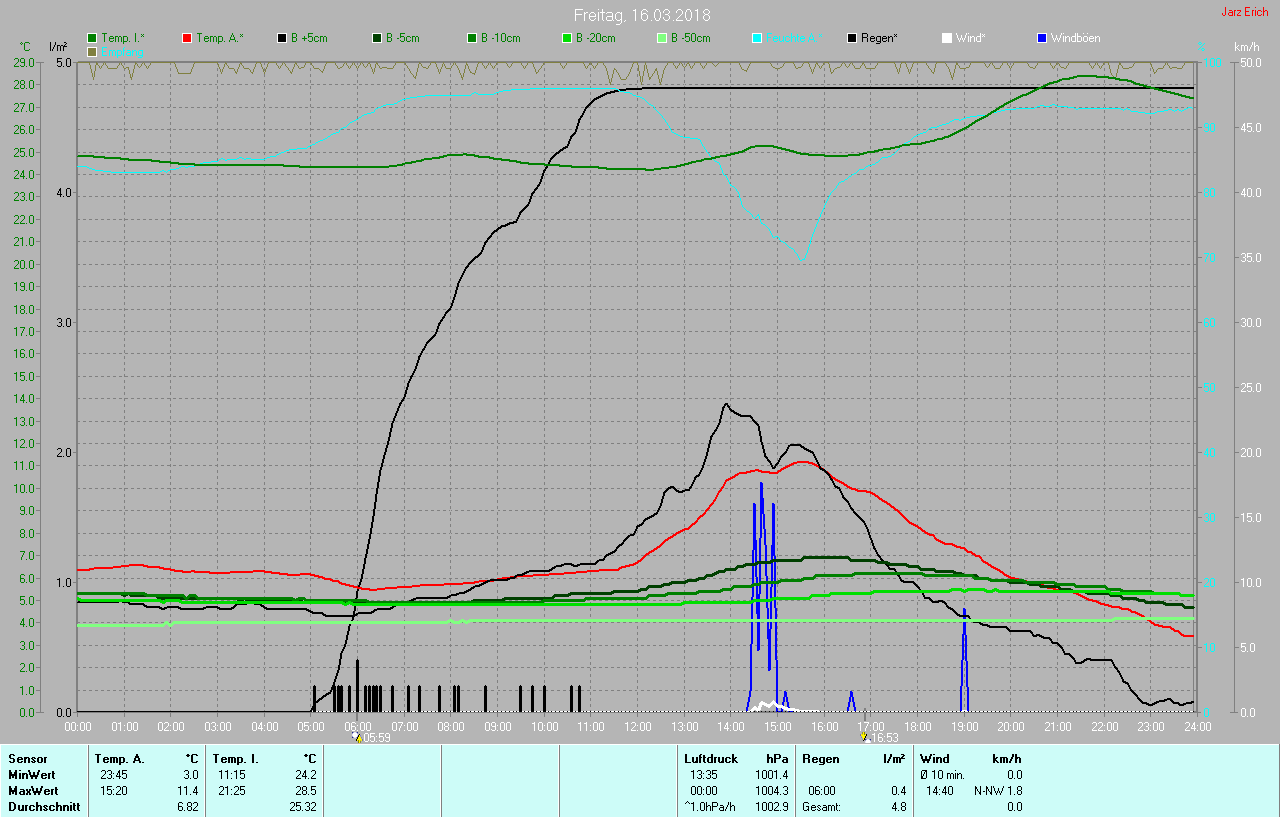Click the ^1.0hPa/h pressure trend text
The width and height of the screenshot is (1280, 817).
click(x=709, y=807)
